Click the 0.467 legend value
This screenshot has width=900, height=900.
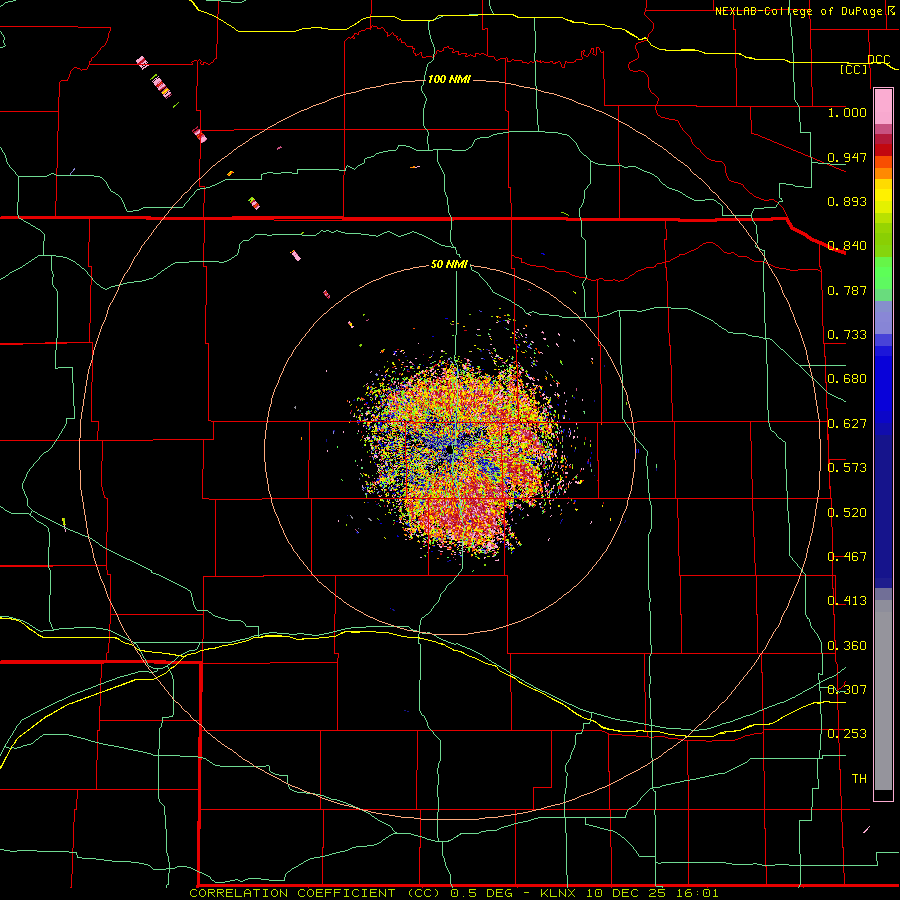tap(847, 557)
